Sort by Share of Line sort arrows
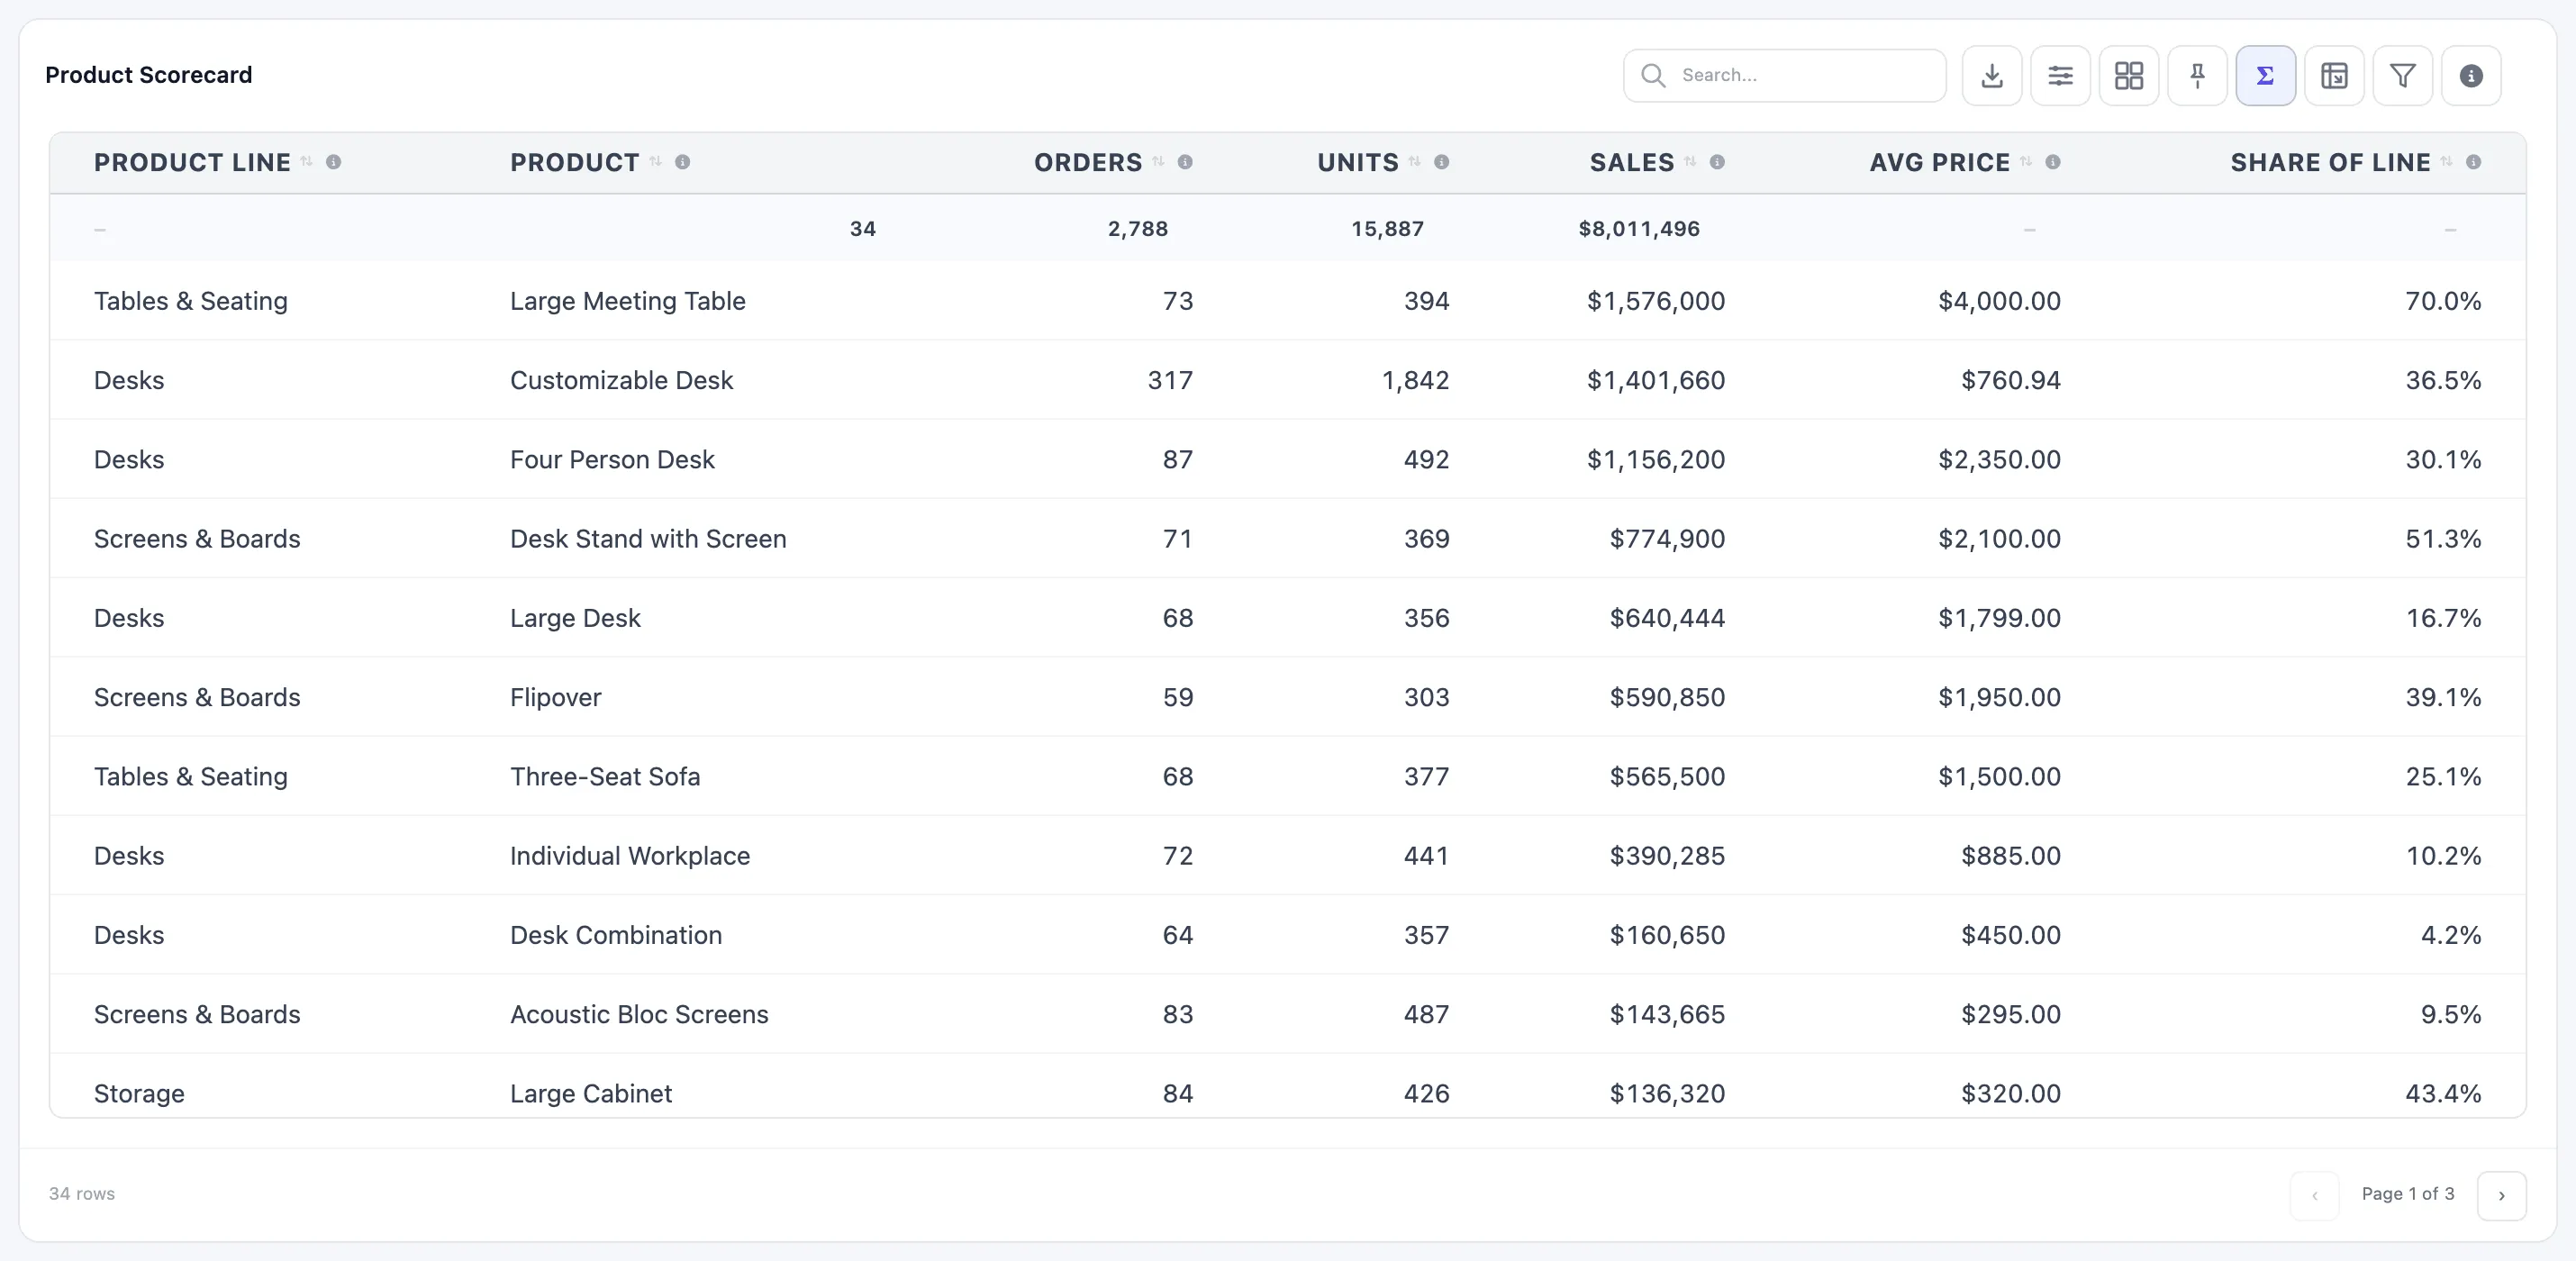2576x1261 pixels. click(2446, 162)
